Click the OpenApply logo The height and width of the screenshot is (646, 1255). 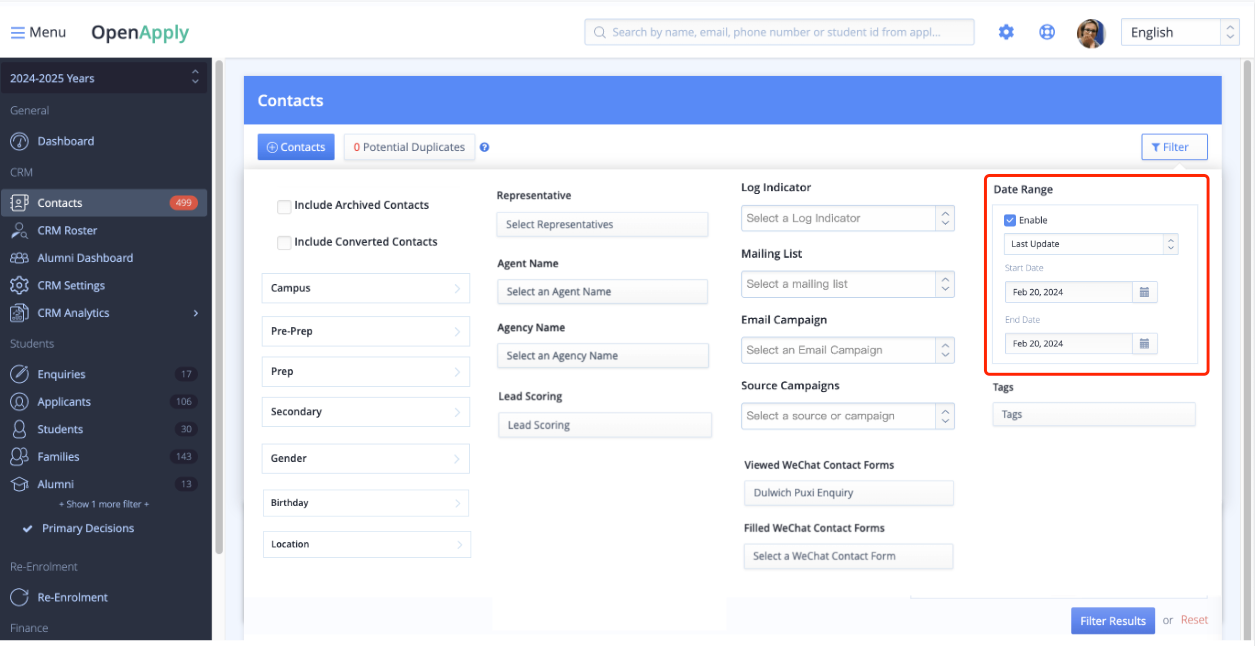point(140,32)
